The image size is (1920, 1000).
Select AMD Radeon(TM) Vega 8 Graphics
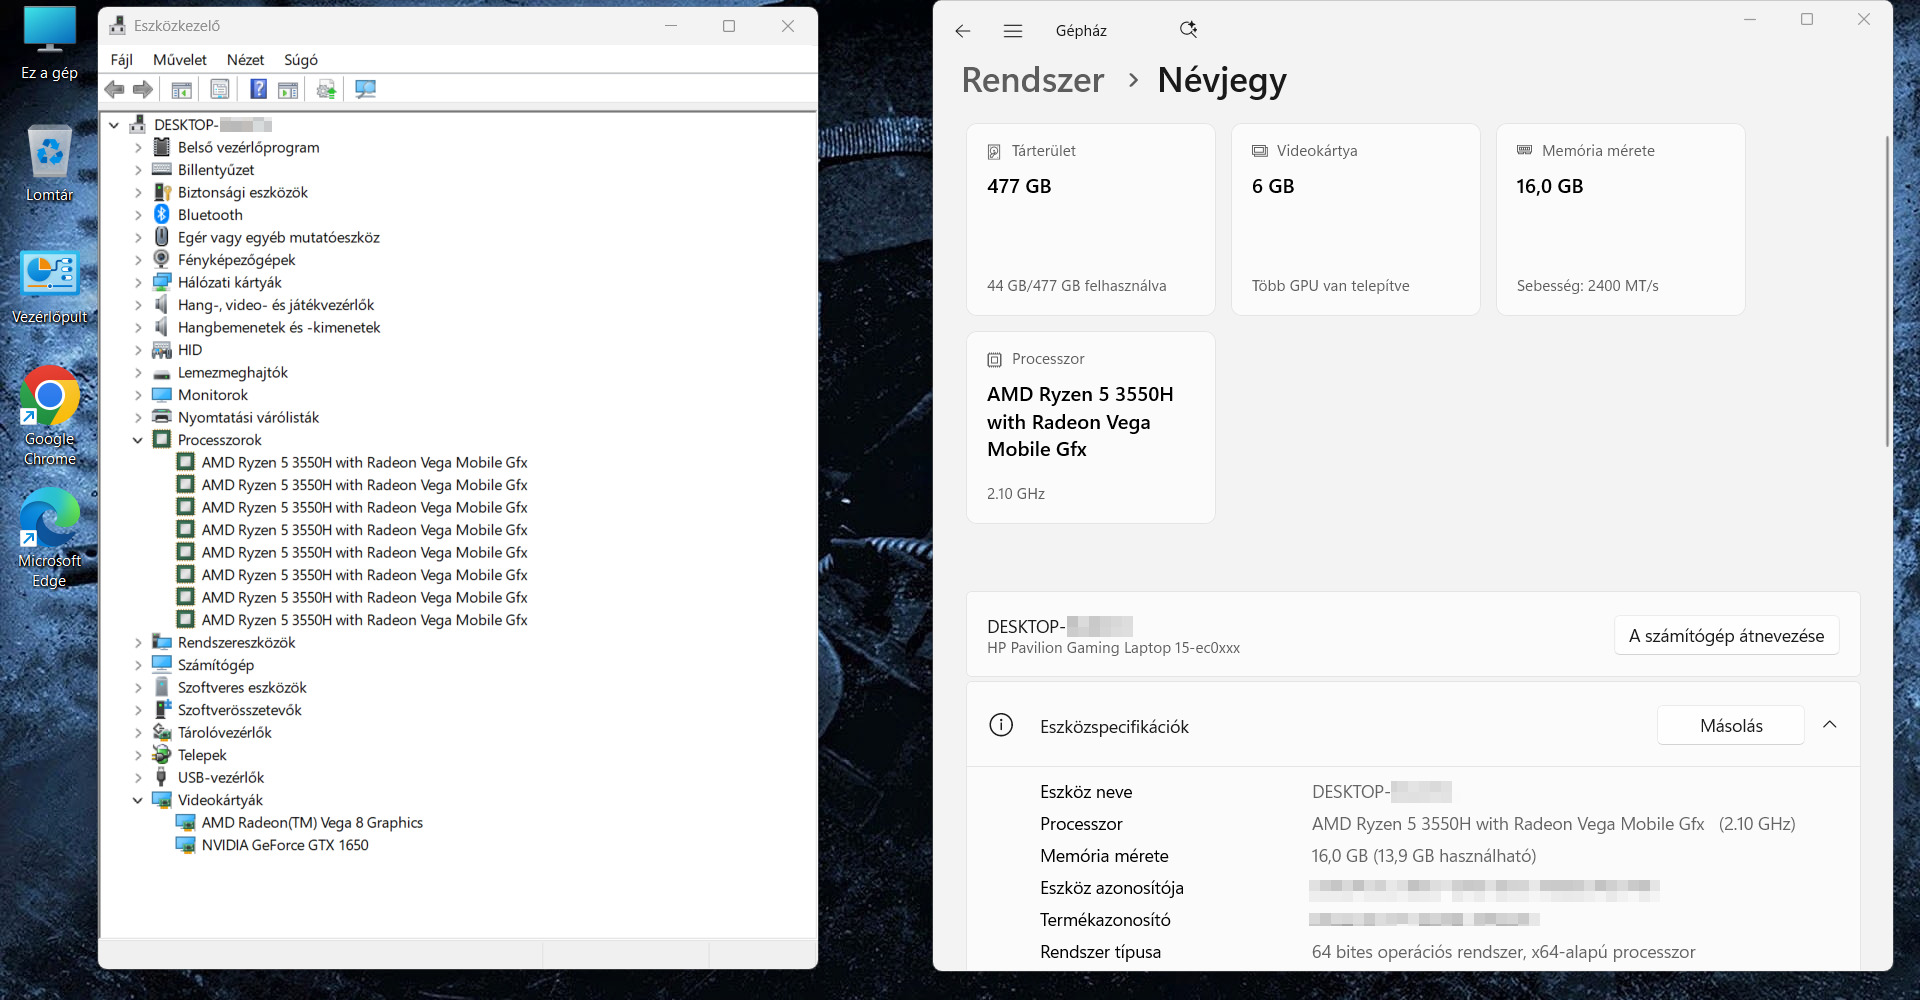pos(312,823)
